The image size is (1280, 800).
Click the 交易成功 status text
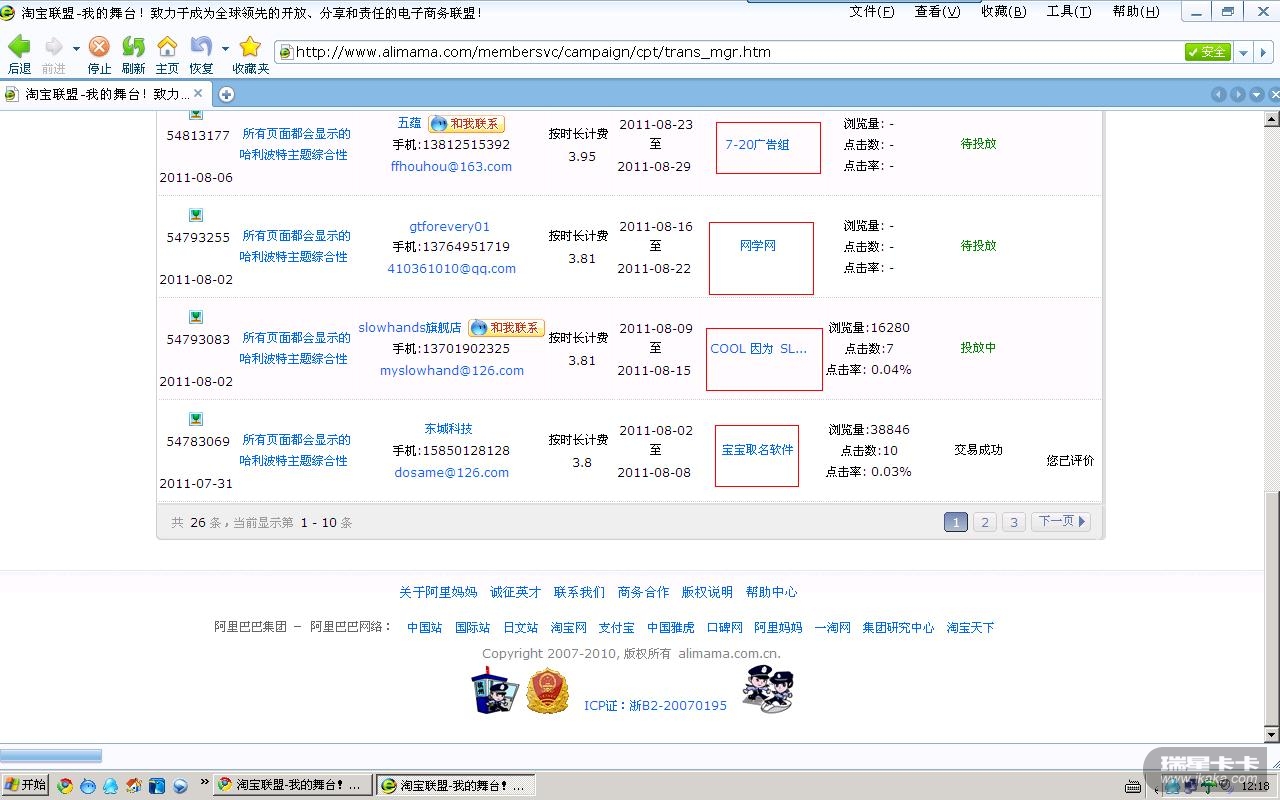coord(978,450)
